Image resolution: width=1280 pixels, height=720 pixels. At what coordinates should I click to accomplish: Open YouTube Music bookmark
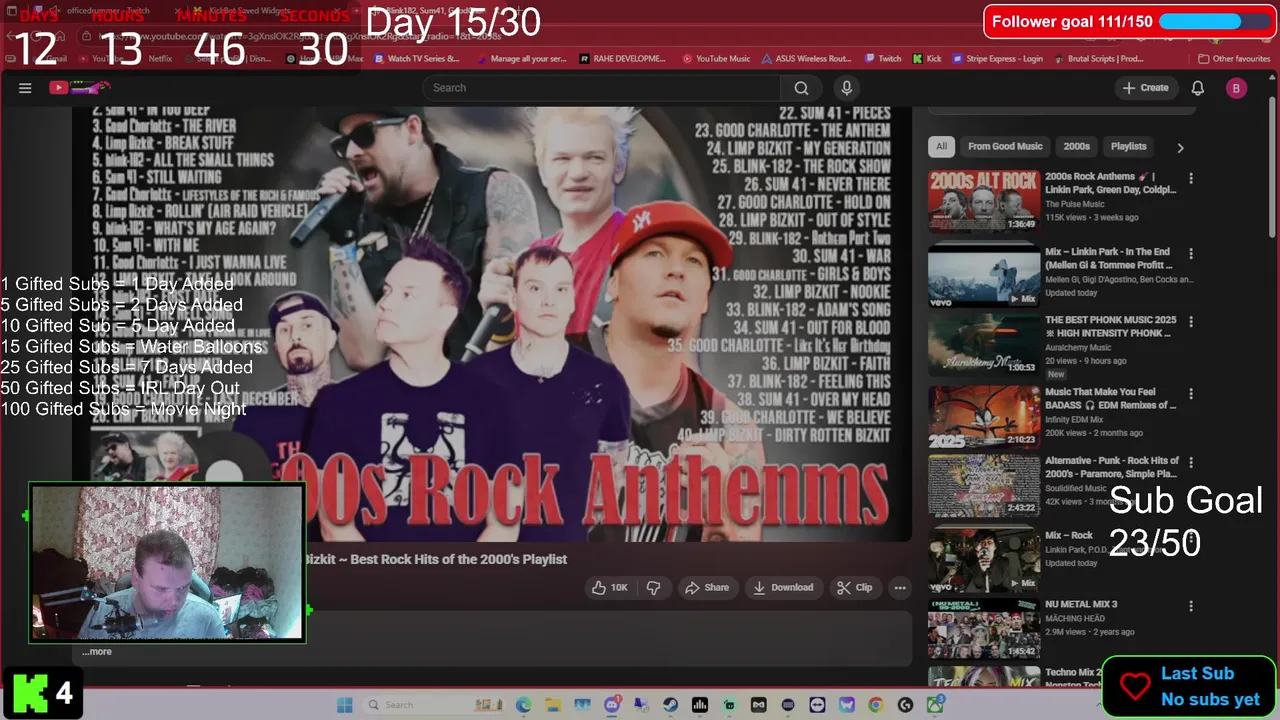[x=715, y=59]
